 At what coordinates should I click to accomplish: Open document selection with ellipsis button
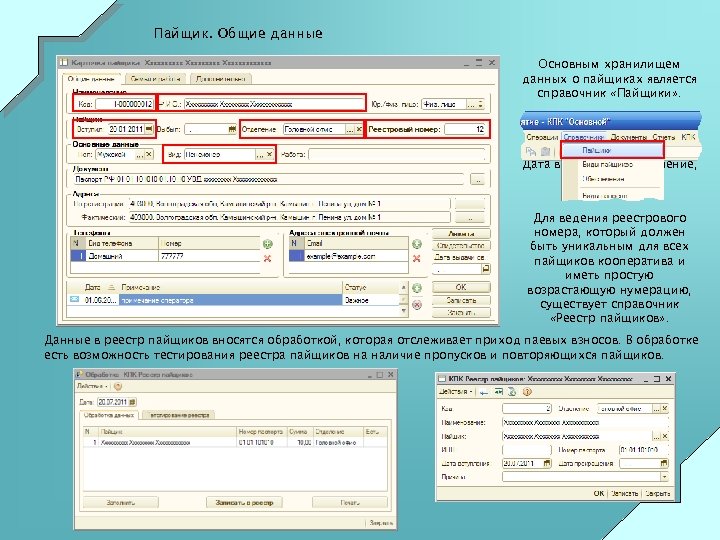478,180
